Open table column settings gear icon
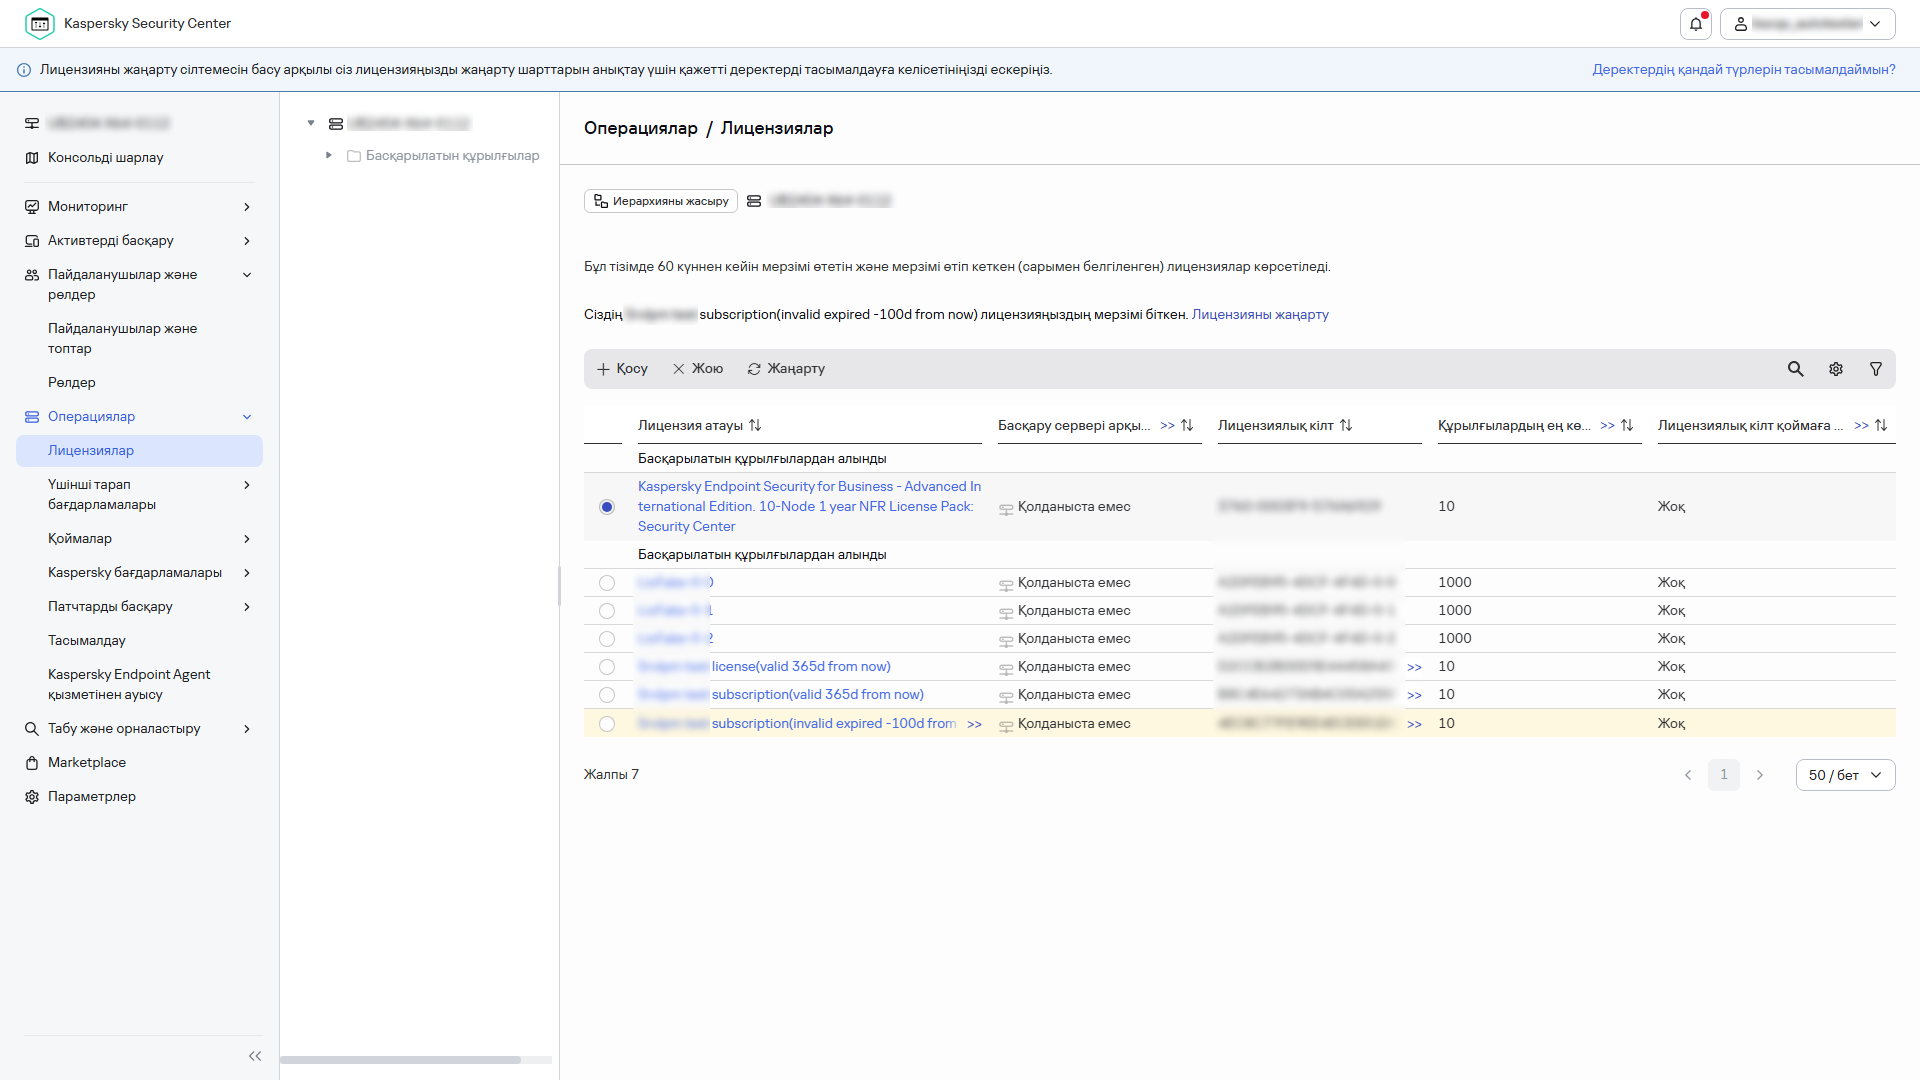 click(x=1836, y=369)
